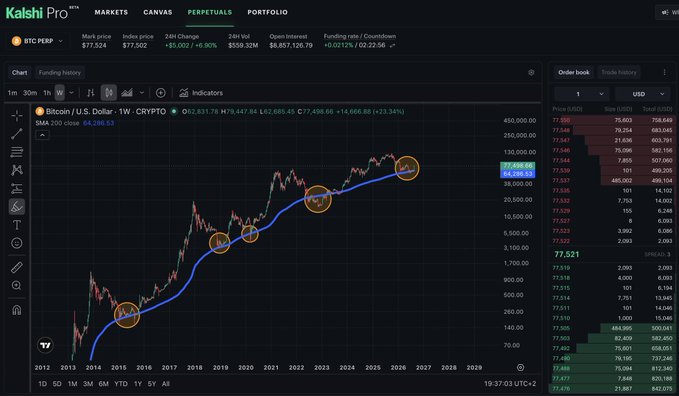Open the emoji icons tool
This screenshot has height=396, width=679.
click(17, 243)
